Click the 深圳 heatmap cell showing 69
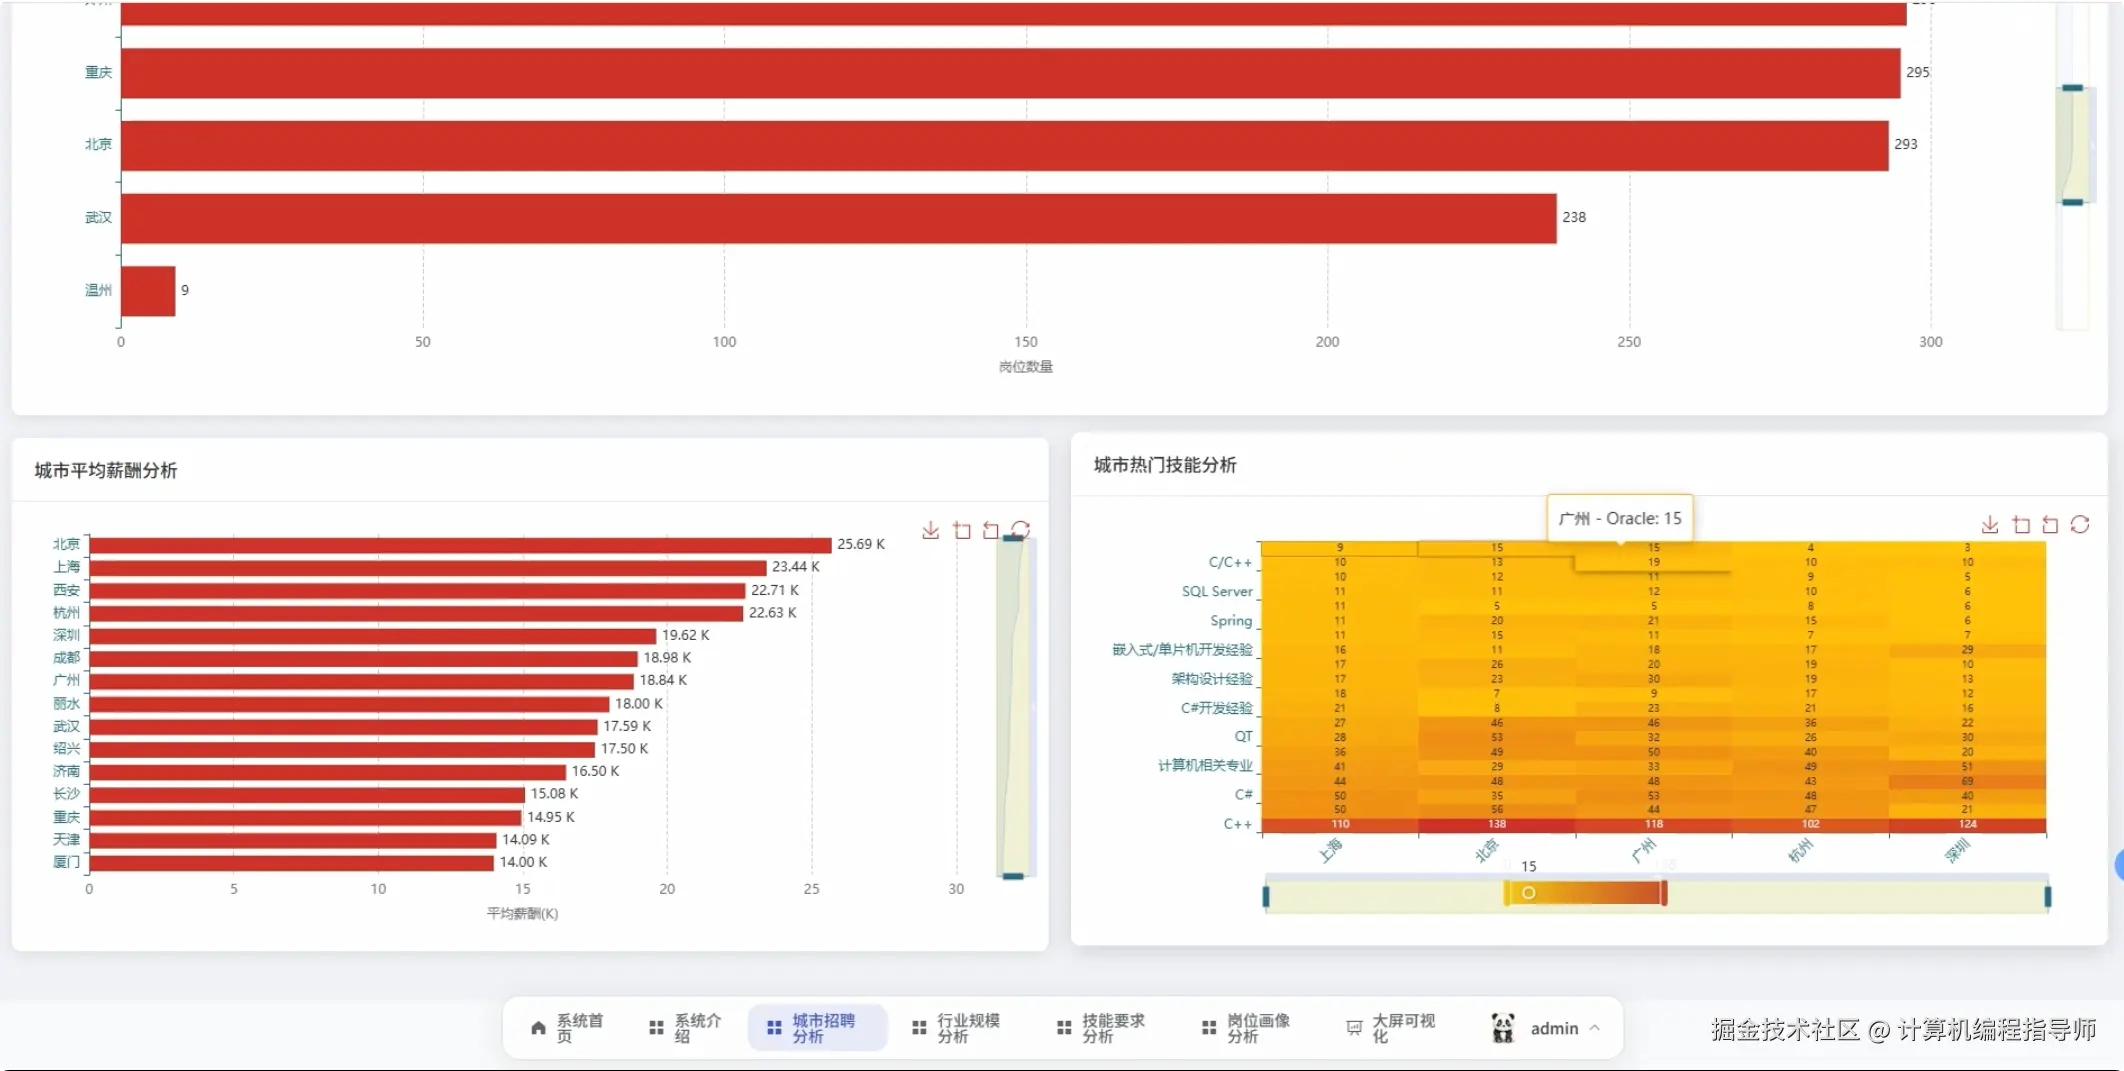This screenshot has width=2124, height=1071. [x=1967, y=781]
